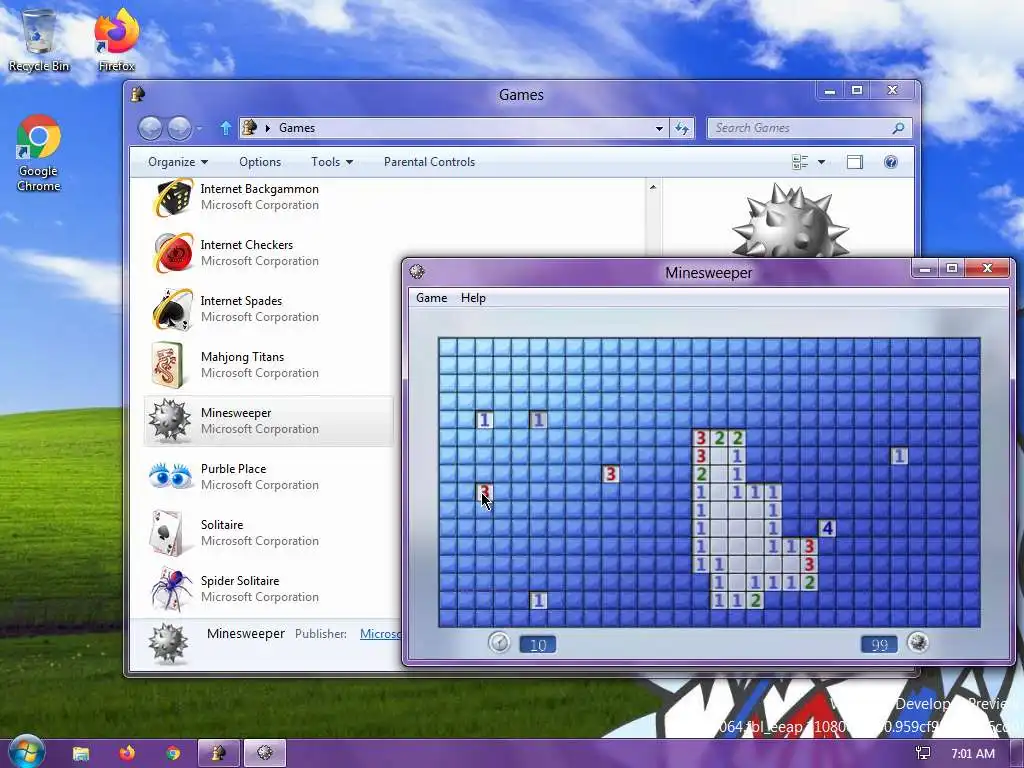This screenshot has width=1024, height=768.
Task: Open the Recycle Bin desktop icon
Action: pos(39,39)
